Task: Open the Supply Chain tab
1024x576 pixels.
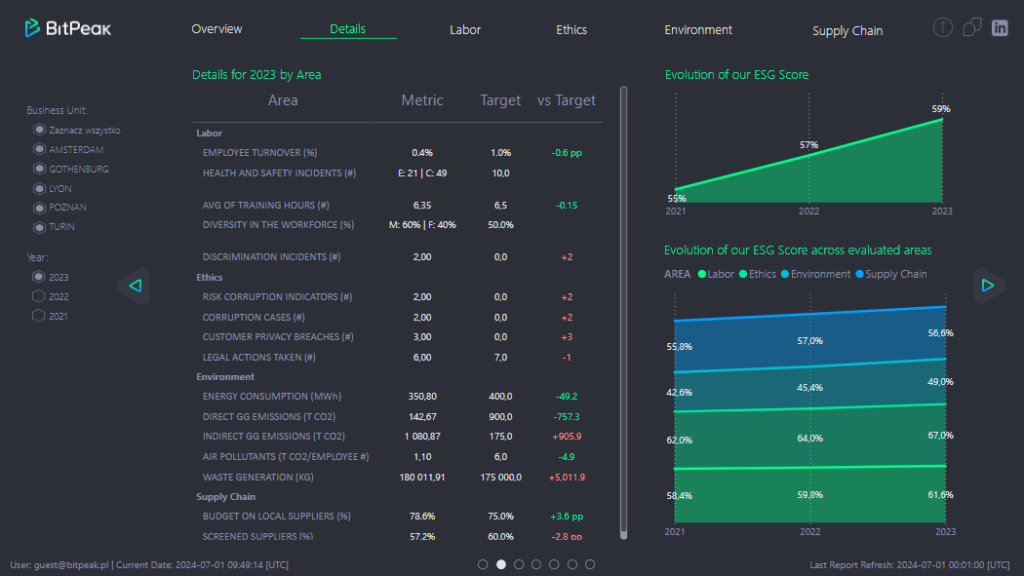Action: (x=847, y=32)
